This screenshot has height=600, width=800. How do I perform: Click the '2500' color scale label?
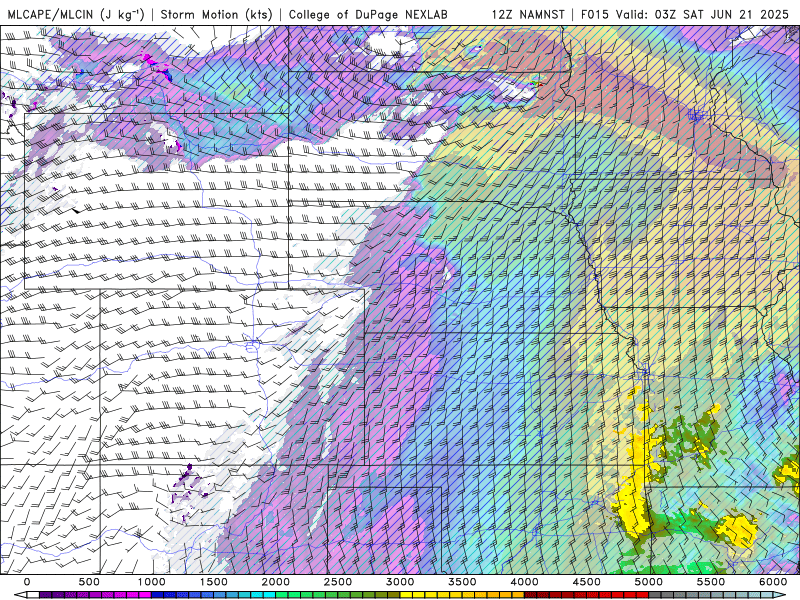(x=338, y=582)
